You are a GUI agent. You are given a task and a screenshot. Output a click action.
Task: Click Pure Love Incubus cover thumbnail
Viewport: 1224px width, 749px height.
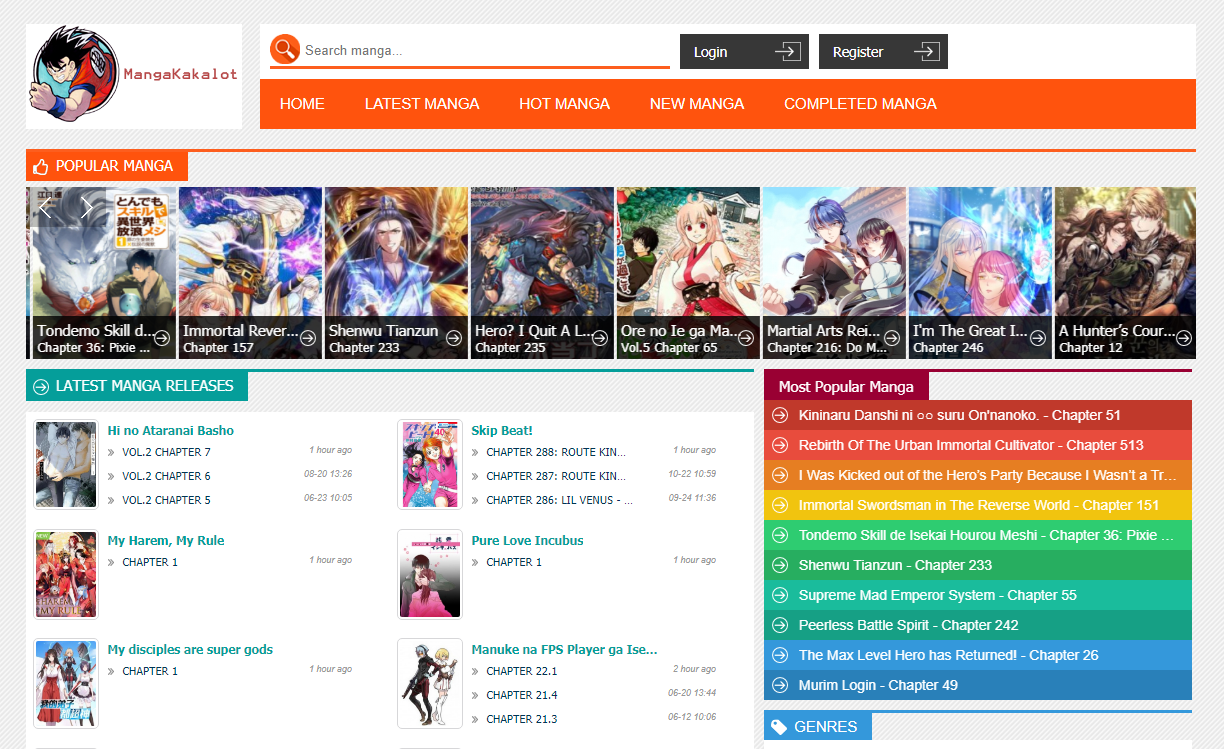(x=430, y=575)
